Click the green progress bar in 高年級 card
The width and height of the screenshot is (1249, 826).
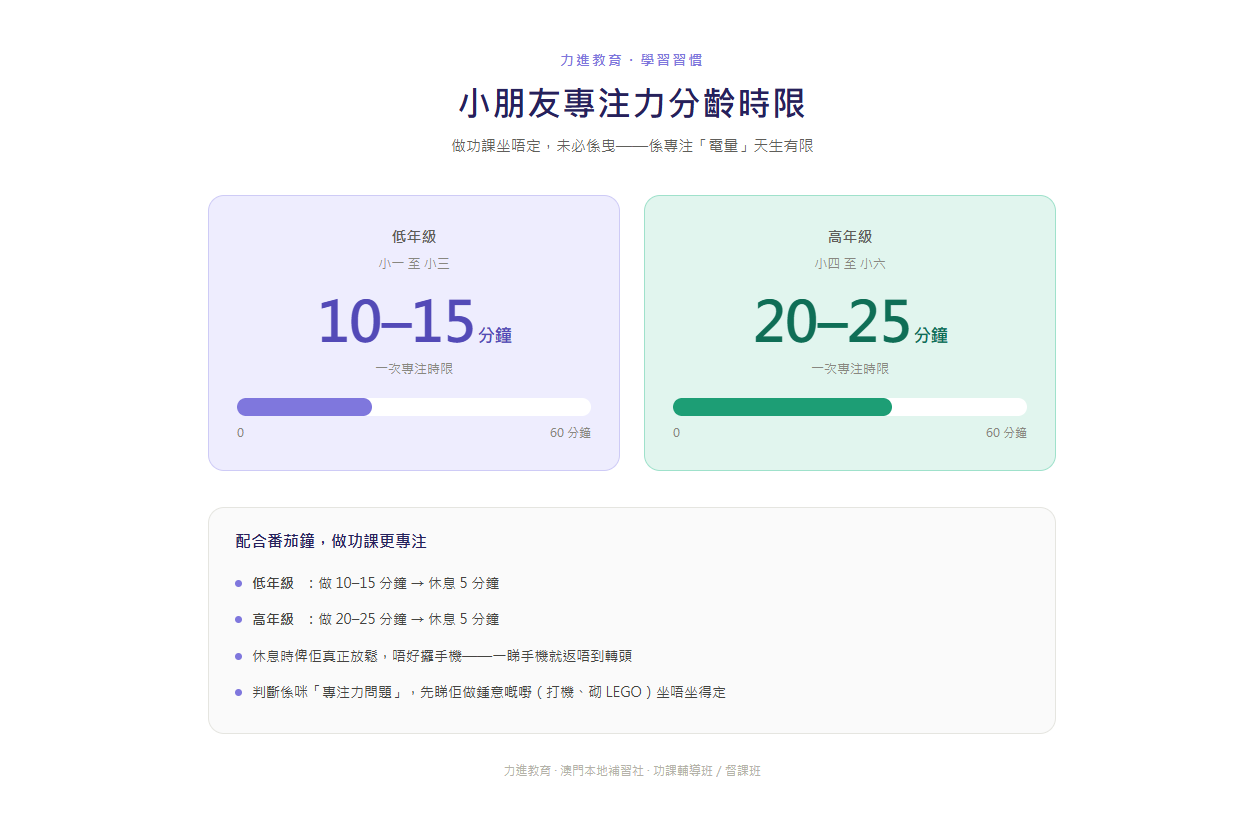pyautogui.click(x=850, y=407)
